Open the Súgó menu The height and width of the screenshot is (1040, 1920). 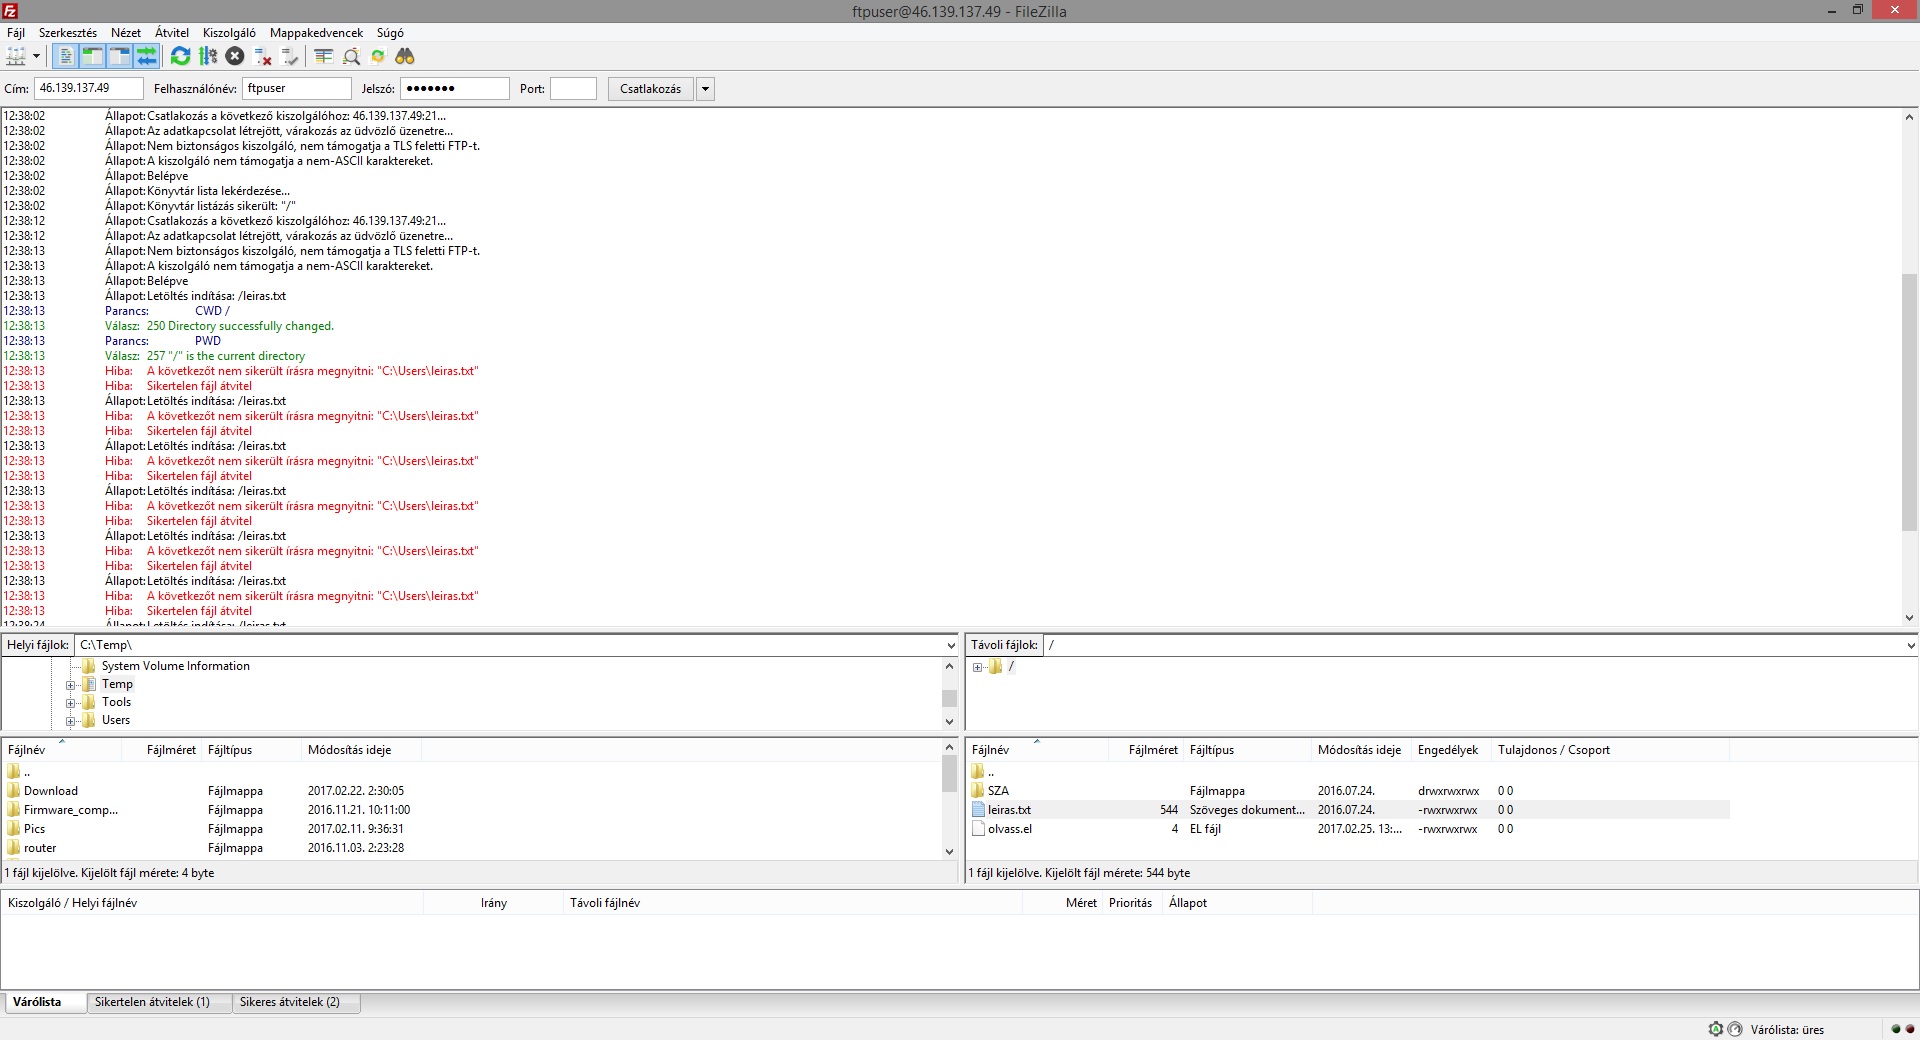pyautogui.click(x=390, y=33)
